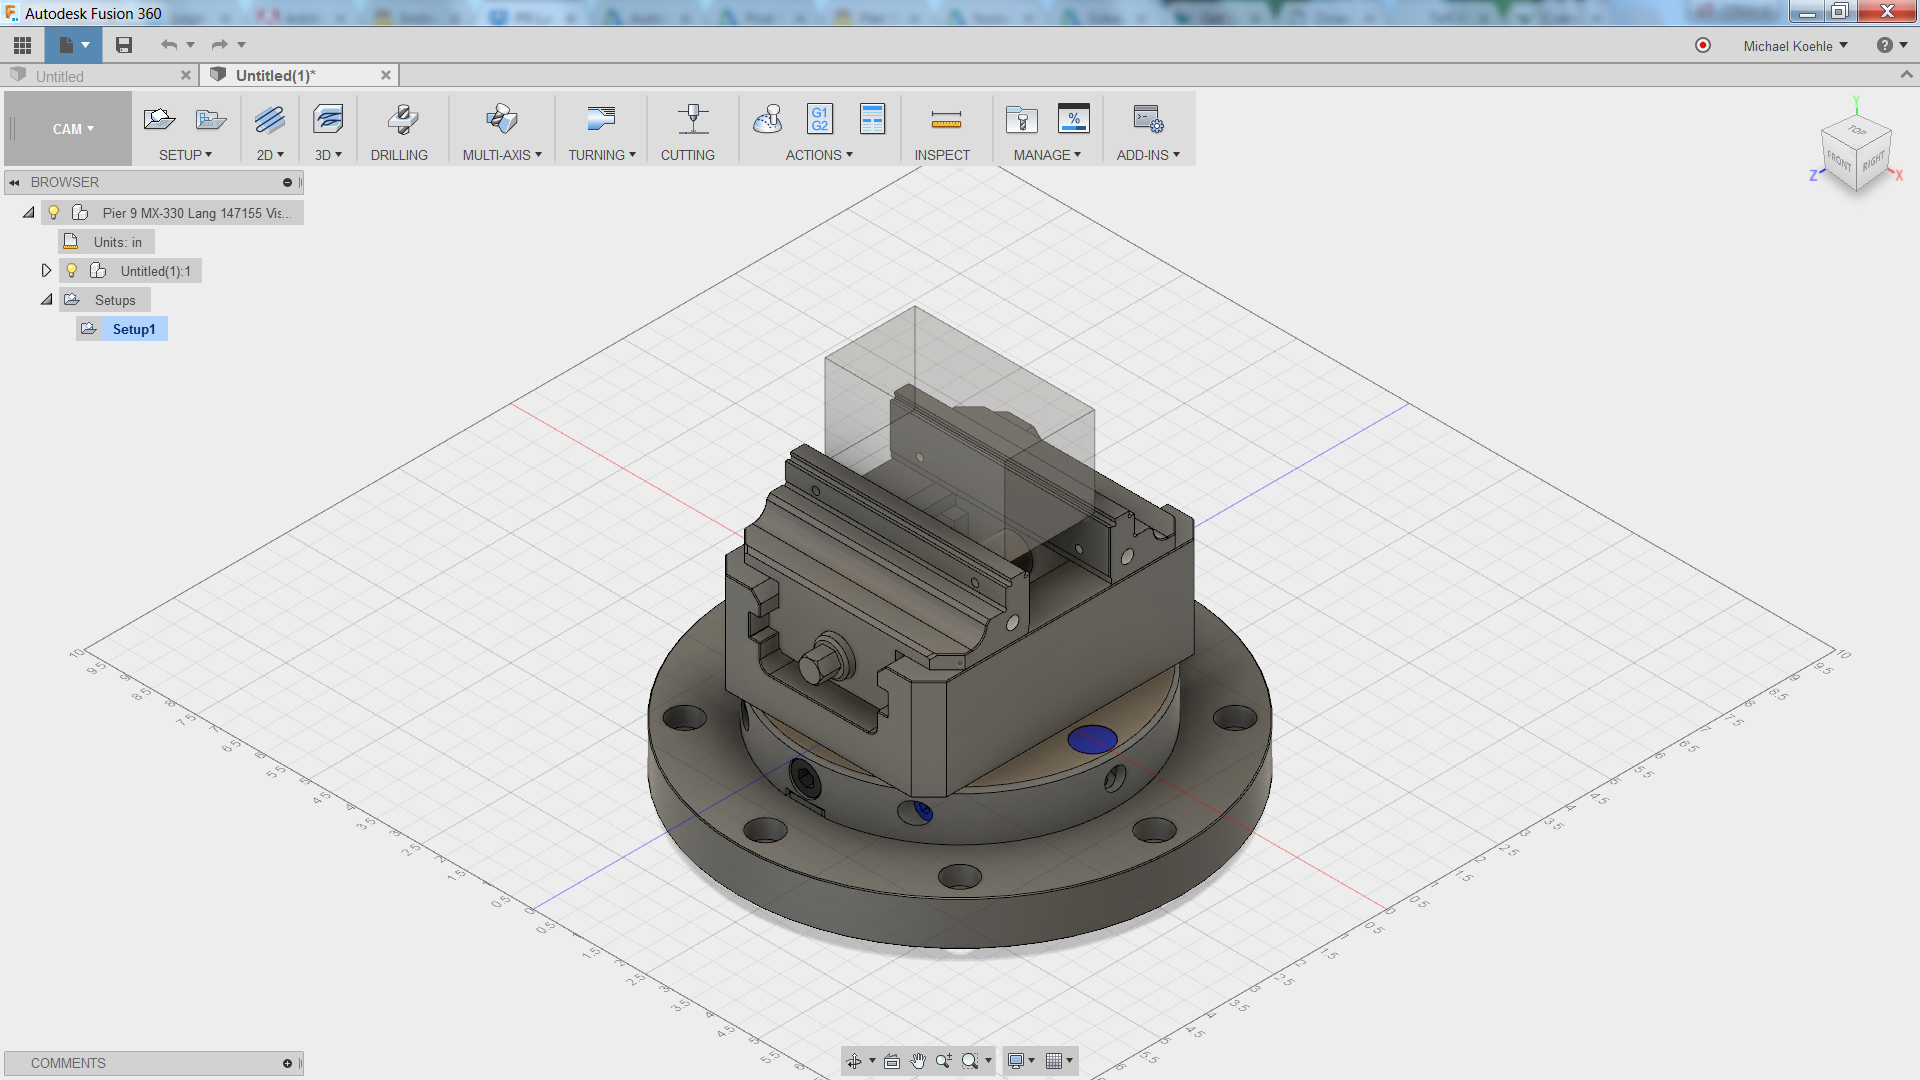Open the SETUP menu
The image size is (1920, 1080).
[185, 155]
